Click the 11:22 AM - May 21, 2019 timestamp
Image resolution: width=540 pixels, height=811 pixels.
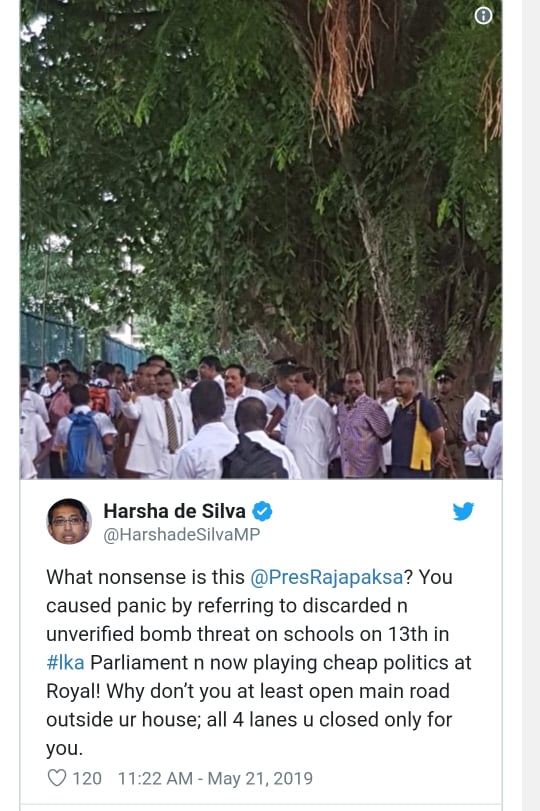click(x=215, y=778)
